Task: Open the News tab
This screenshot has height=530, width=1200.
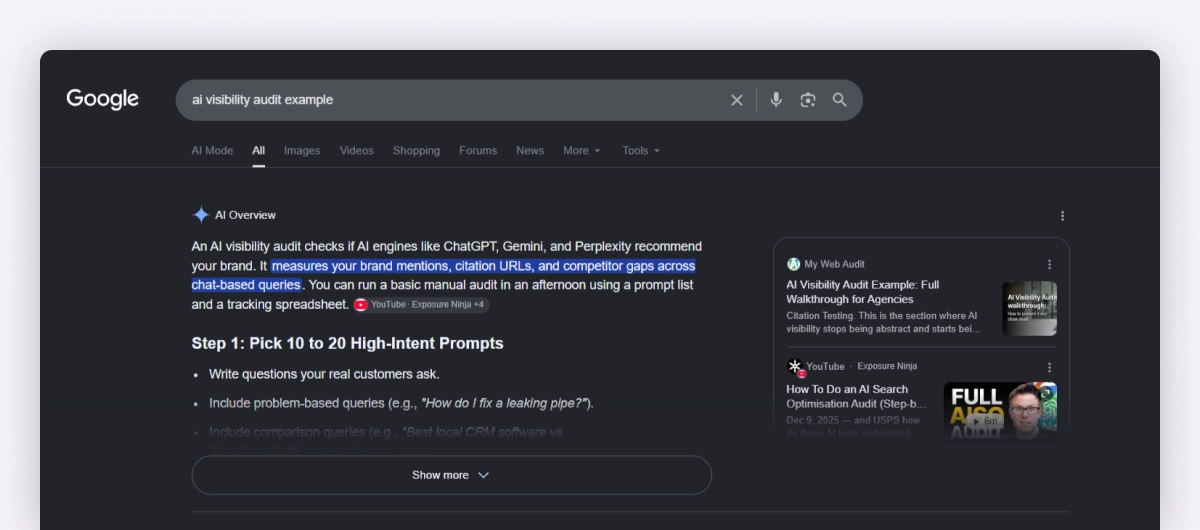Action: [x=530, y=150]
